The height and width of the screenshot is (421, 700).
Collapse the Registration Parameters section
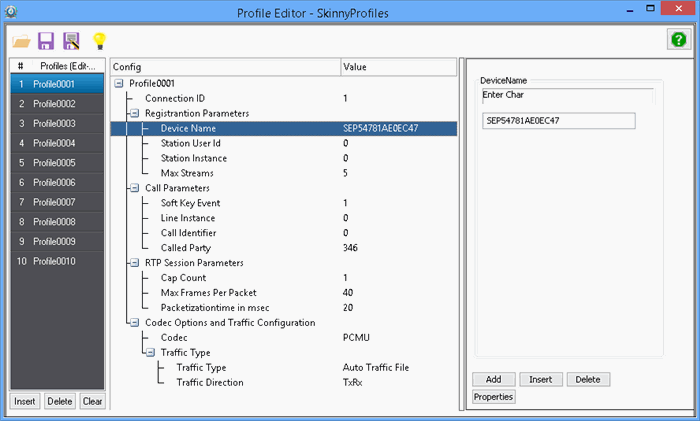[135, 113]
